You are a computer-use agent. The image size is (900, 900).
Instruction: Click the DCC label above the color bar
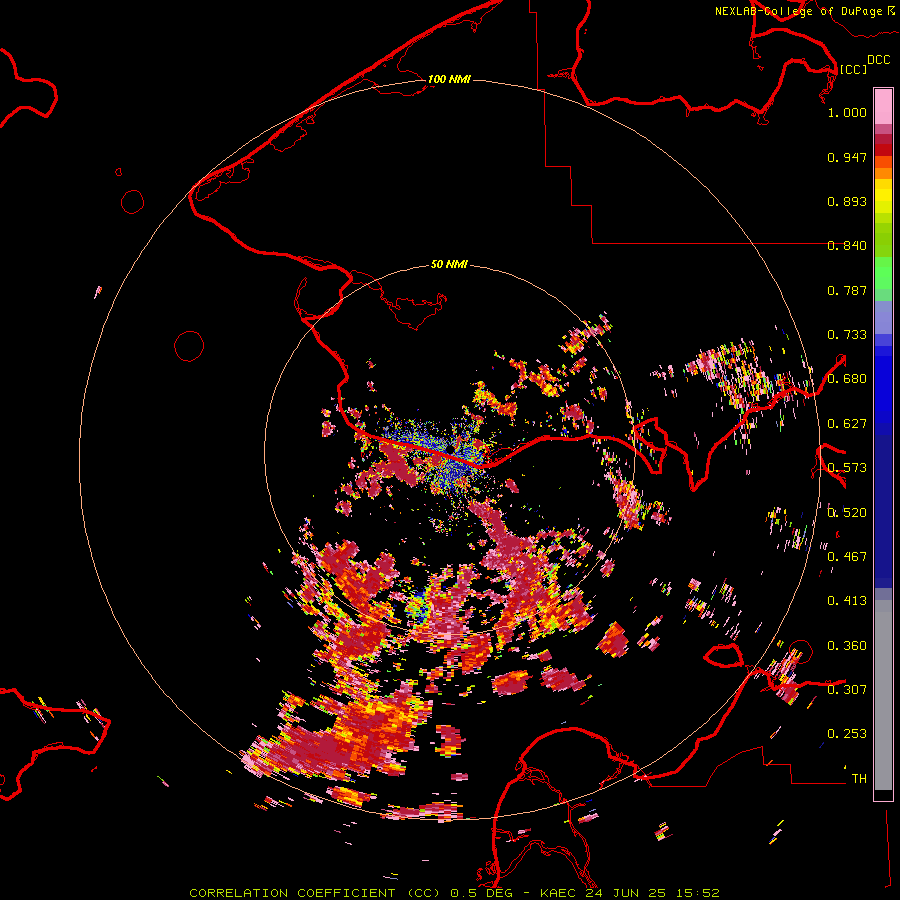tap(878, 60)
